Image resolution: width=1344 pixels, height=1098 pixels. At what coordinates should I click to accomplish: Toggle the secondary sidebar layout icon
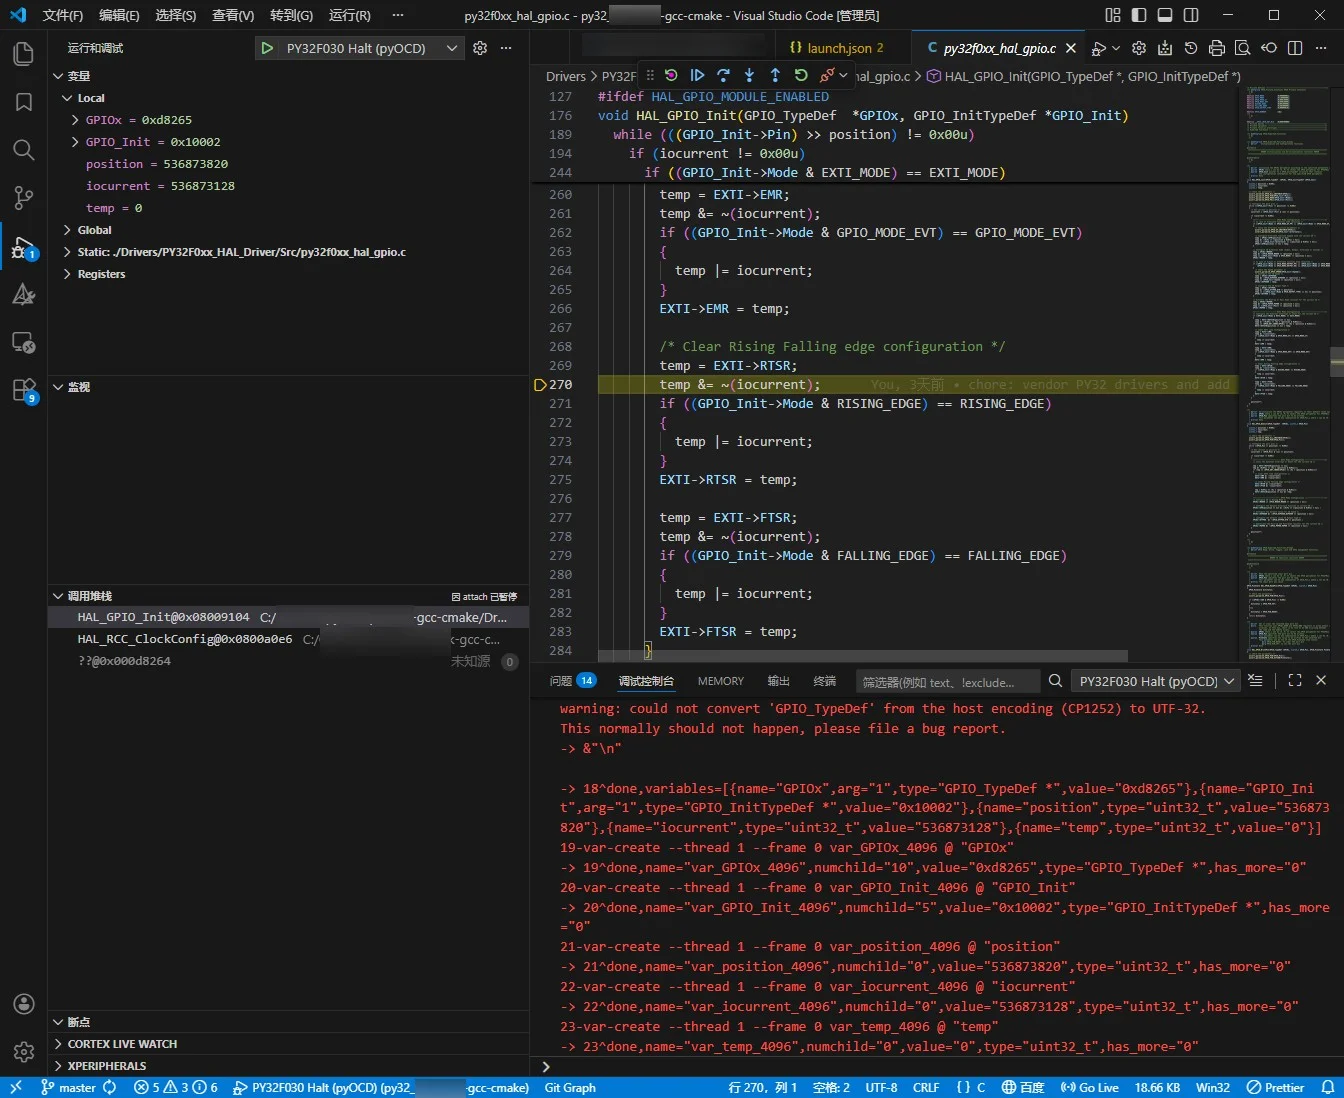point(1191,15)
